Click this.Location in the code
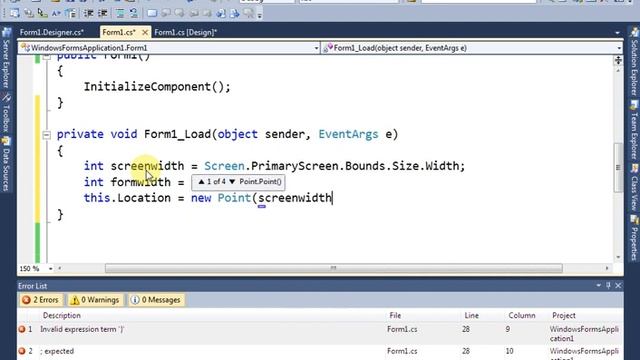This screenshot has width=640, height=360. (x=127, y=198)
